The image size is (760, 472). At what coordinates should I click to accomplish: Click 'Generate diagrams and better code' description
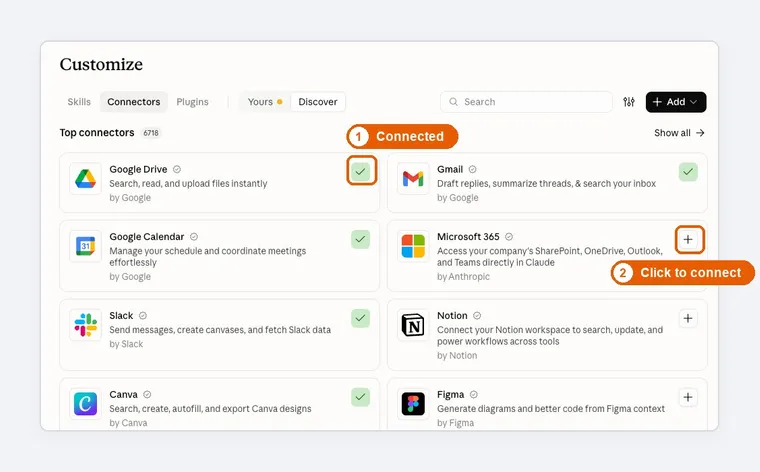point(551,409)
